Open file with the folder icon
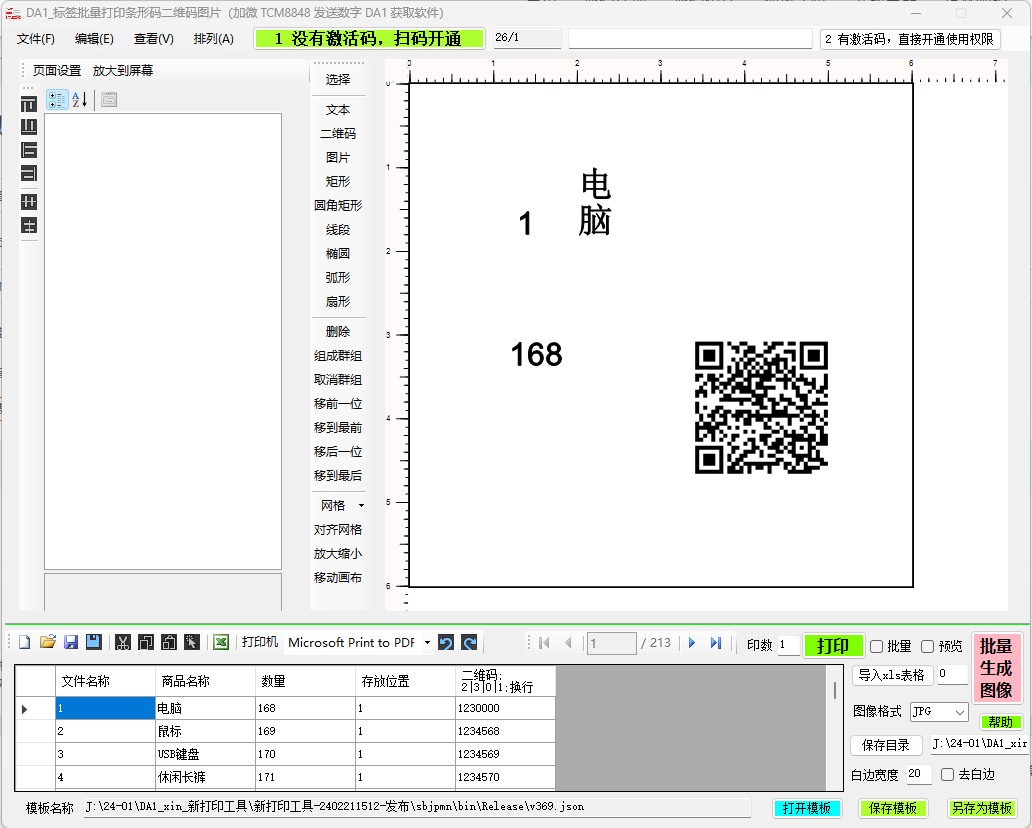Screen dimensions: 1032x828 point(47,642)
